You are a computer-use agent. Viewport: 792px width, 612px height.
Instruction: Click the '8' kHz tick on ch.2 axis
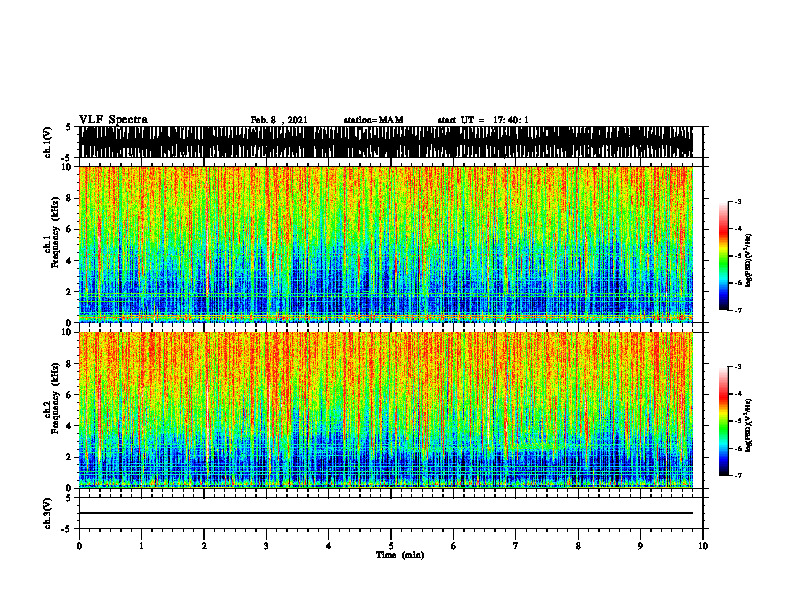(70, 364)
